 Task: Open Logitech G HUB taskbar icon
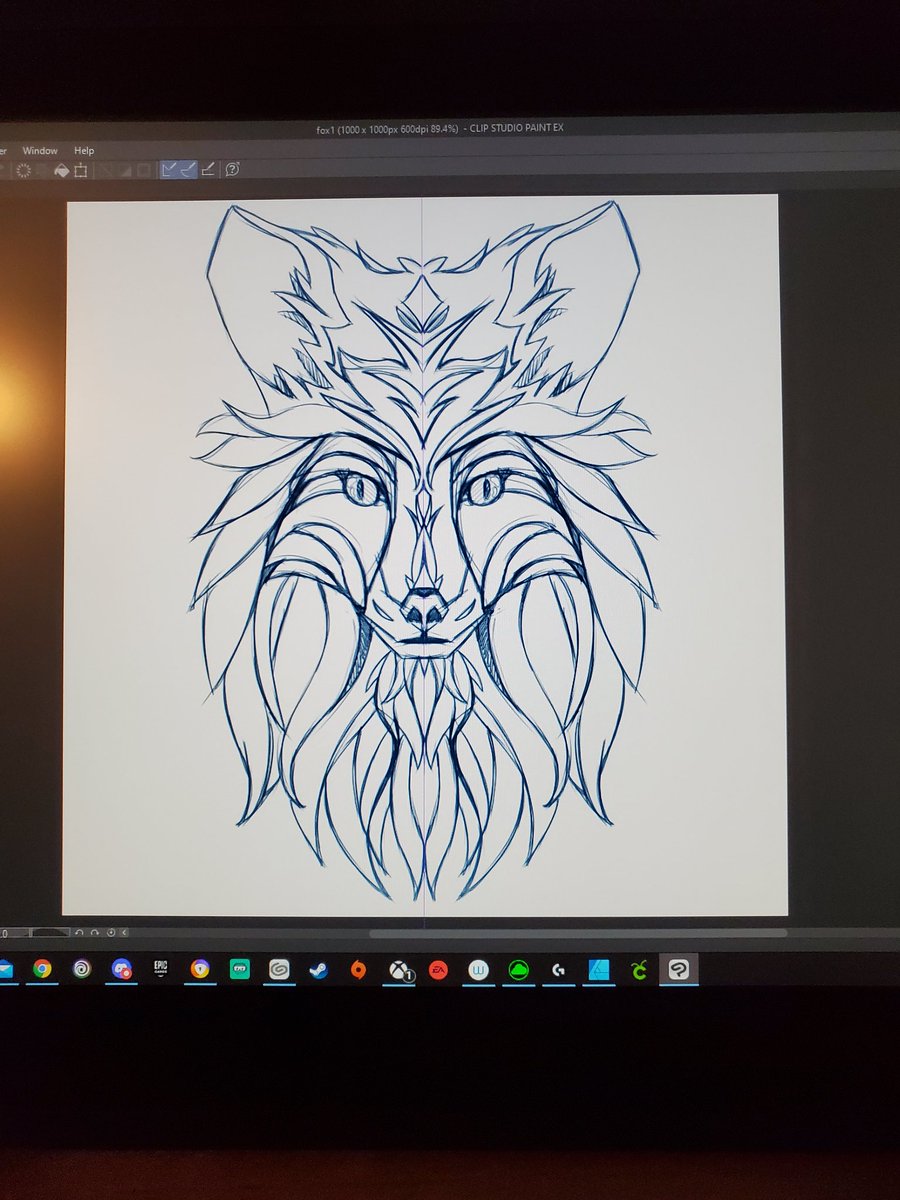tap(558, 968)
